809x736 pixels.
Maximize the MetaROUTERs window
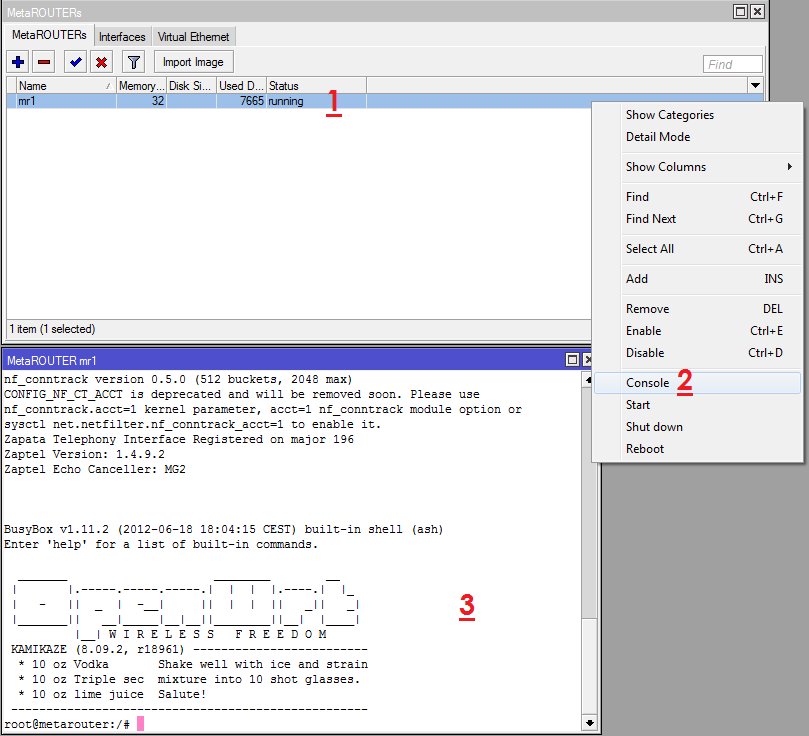[740, 11]
